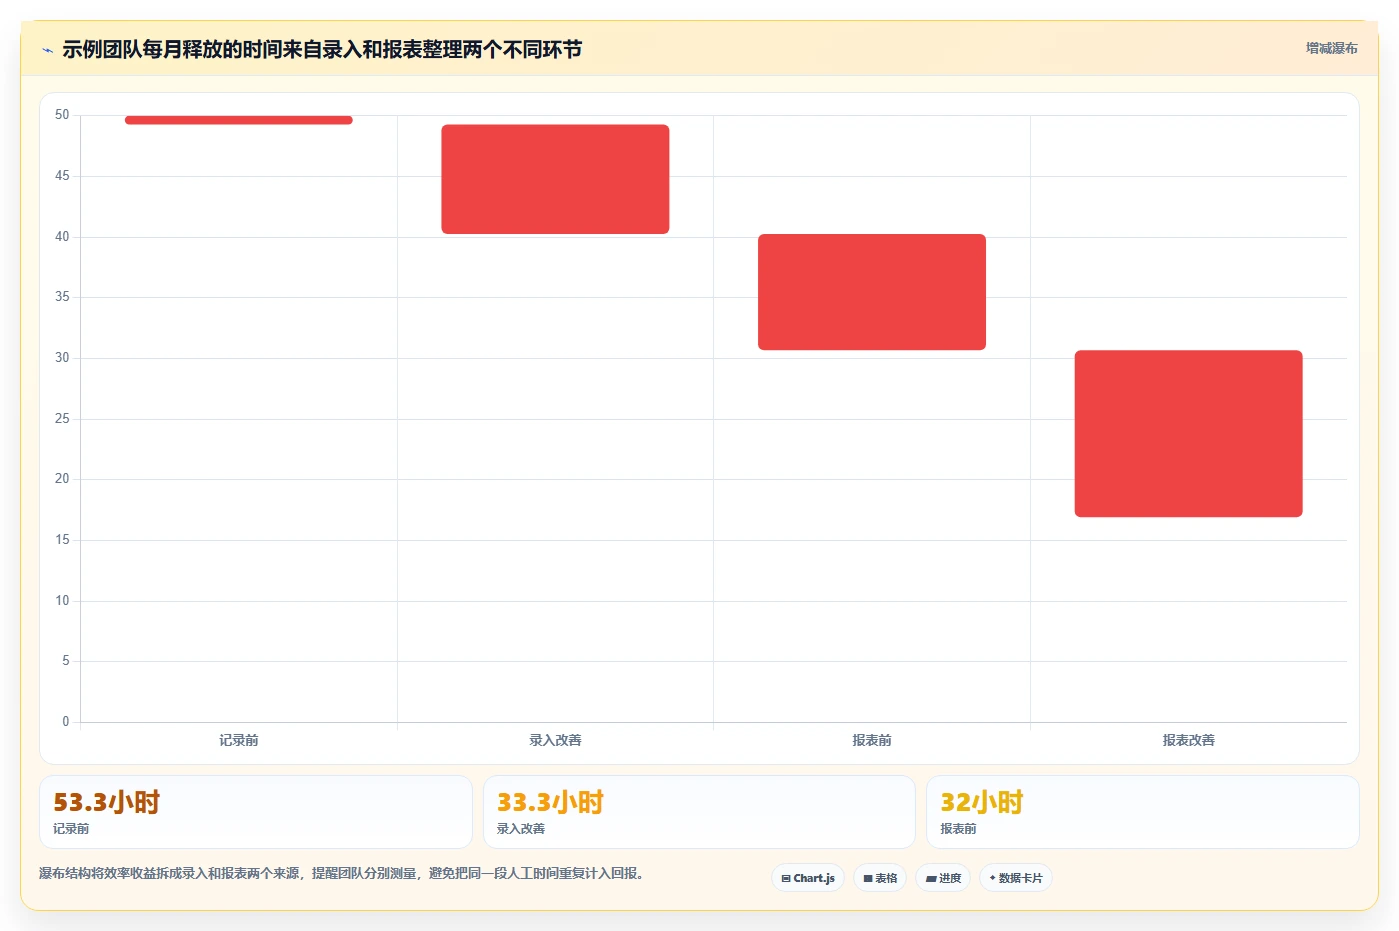
Task: Select the 记录前 thin red bar
Action: click(x=239, y=120)
